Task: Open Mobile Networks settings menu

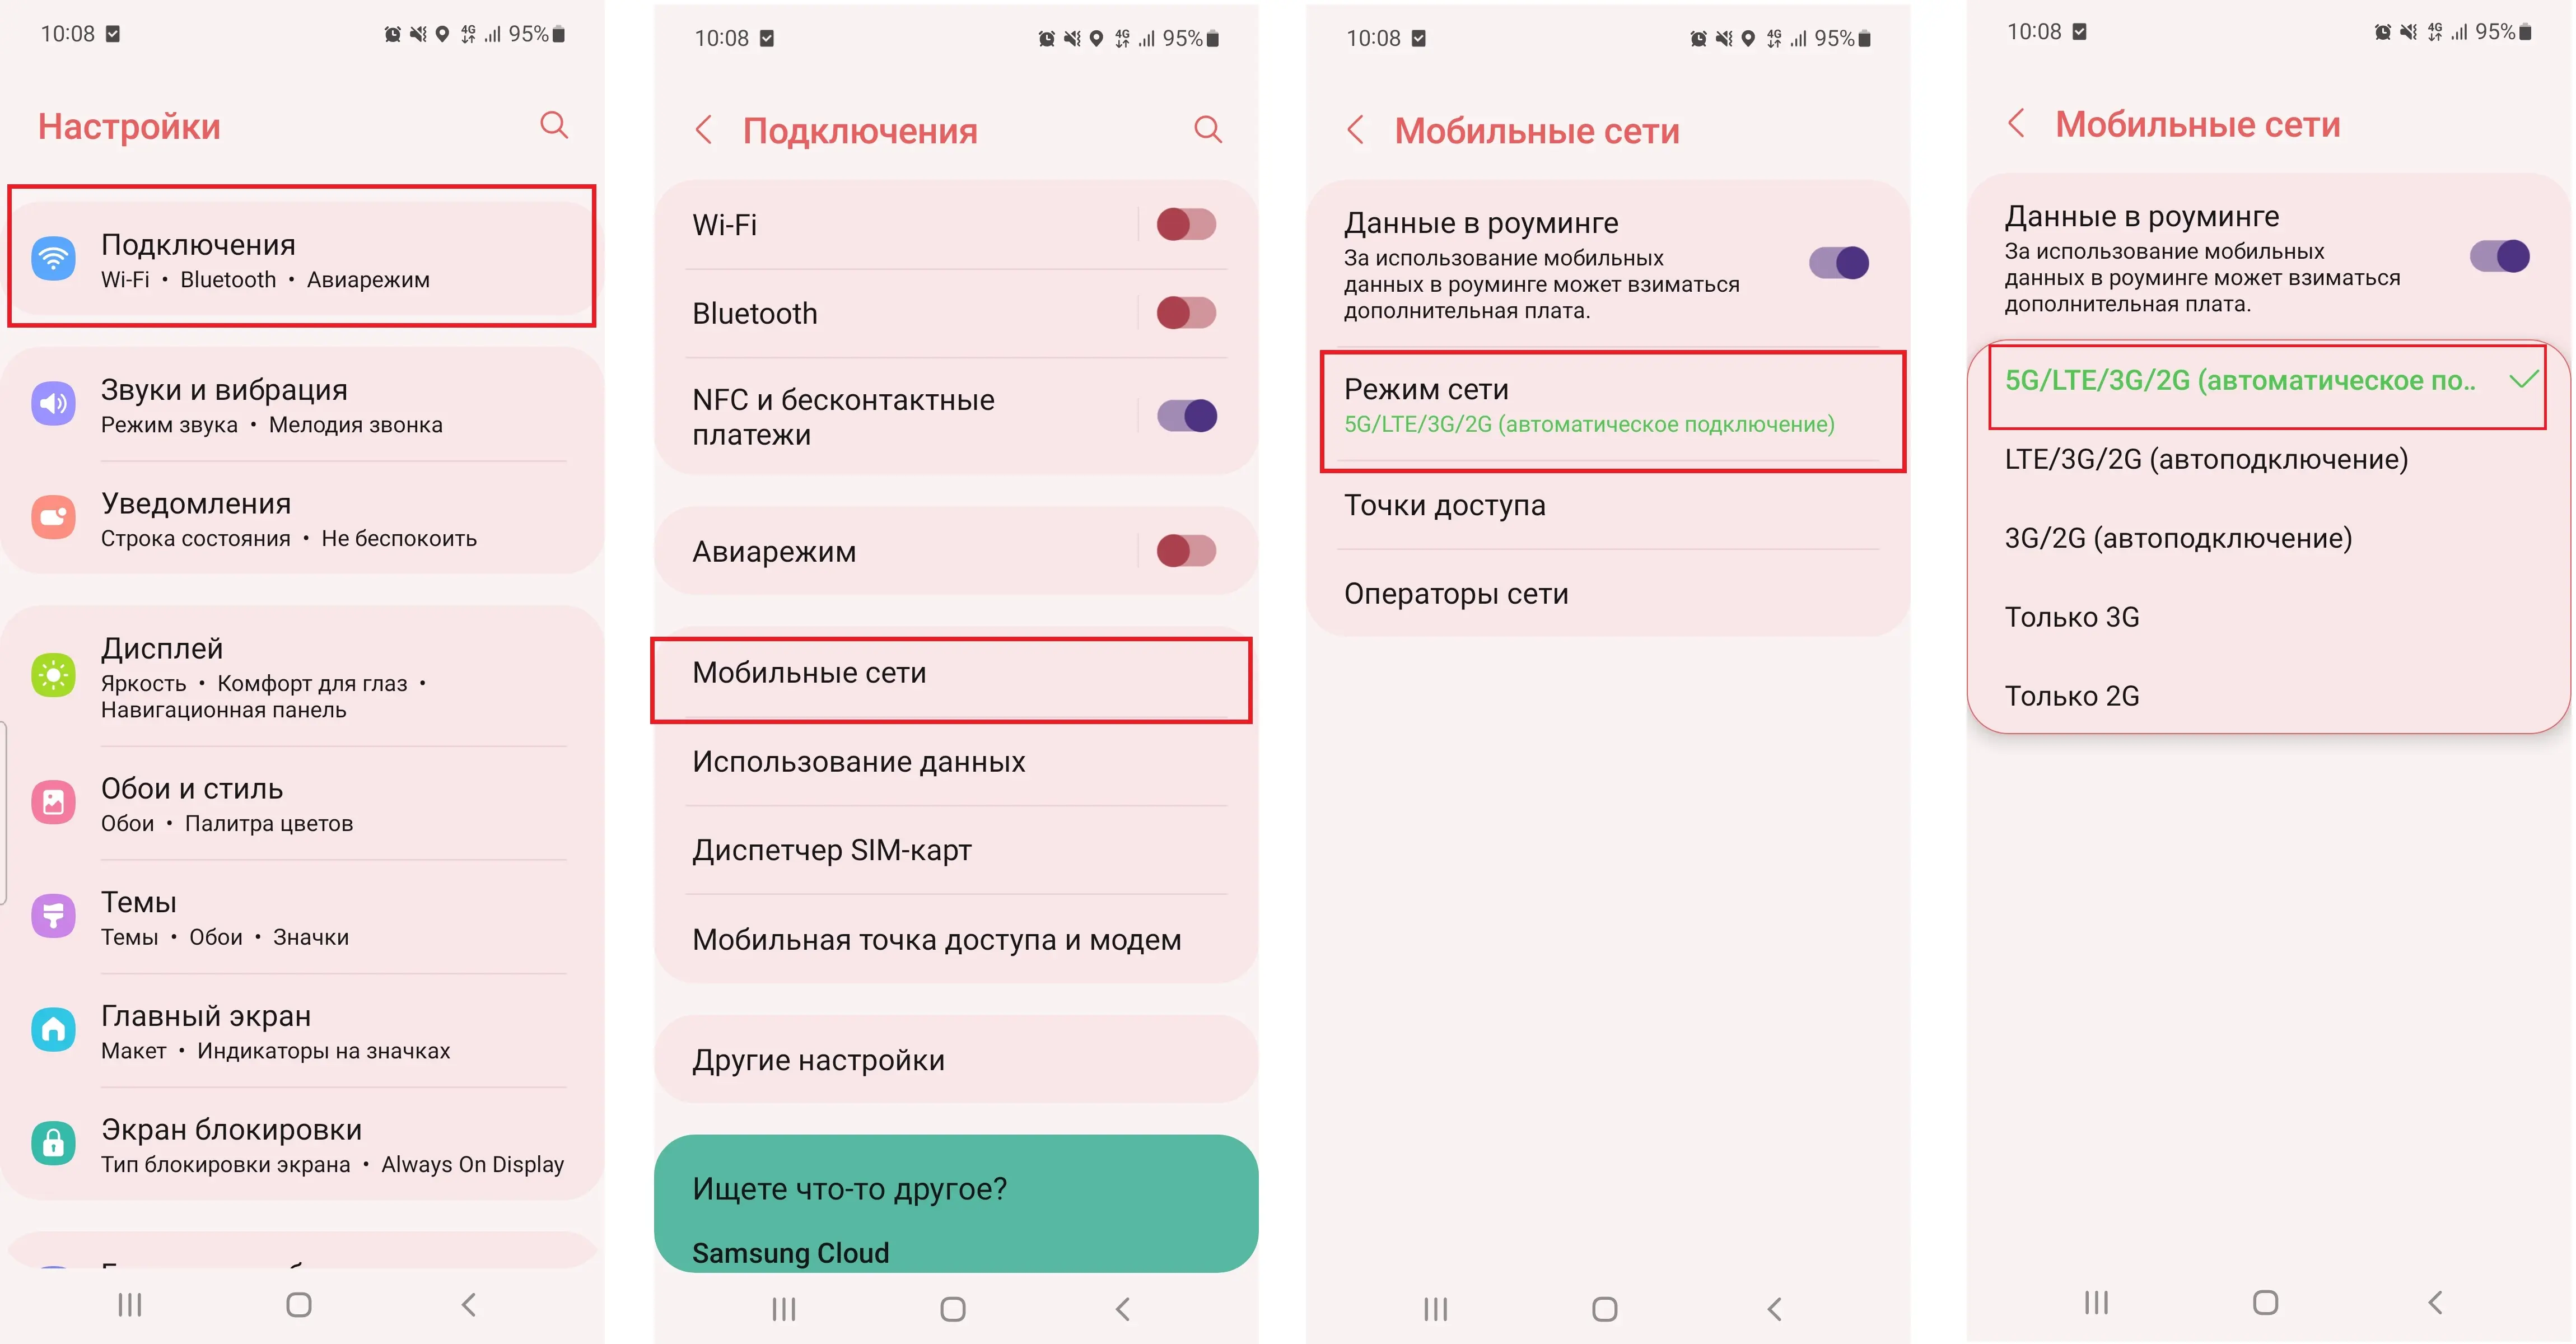Action: [966, 671]
